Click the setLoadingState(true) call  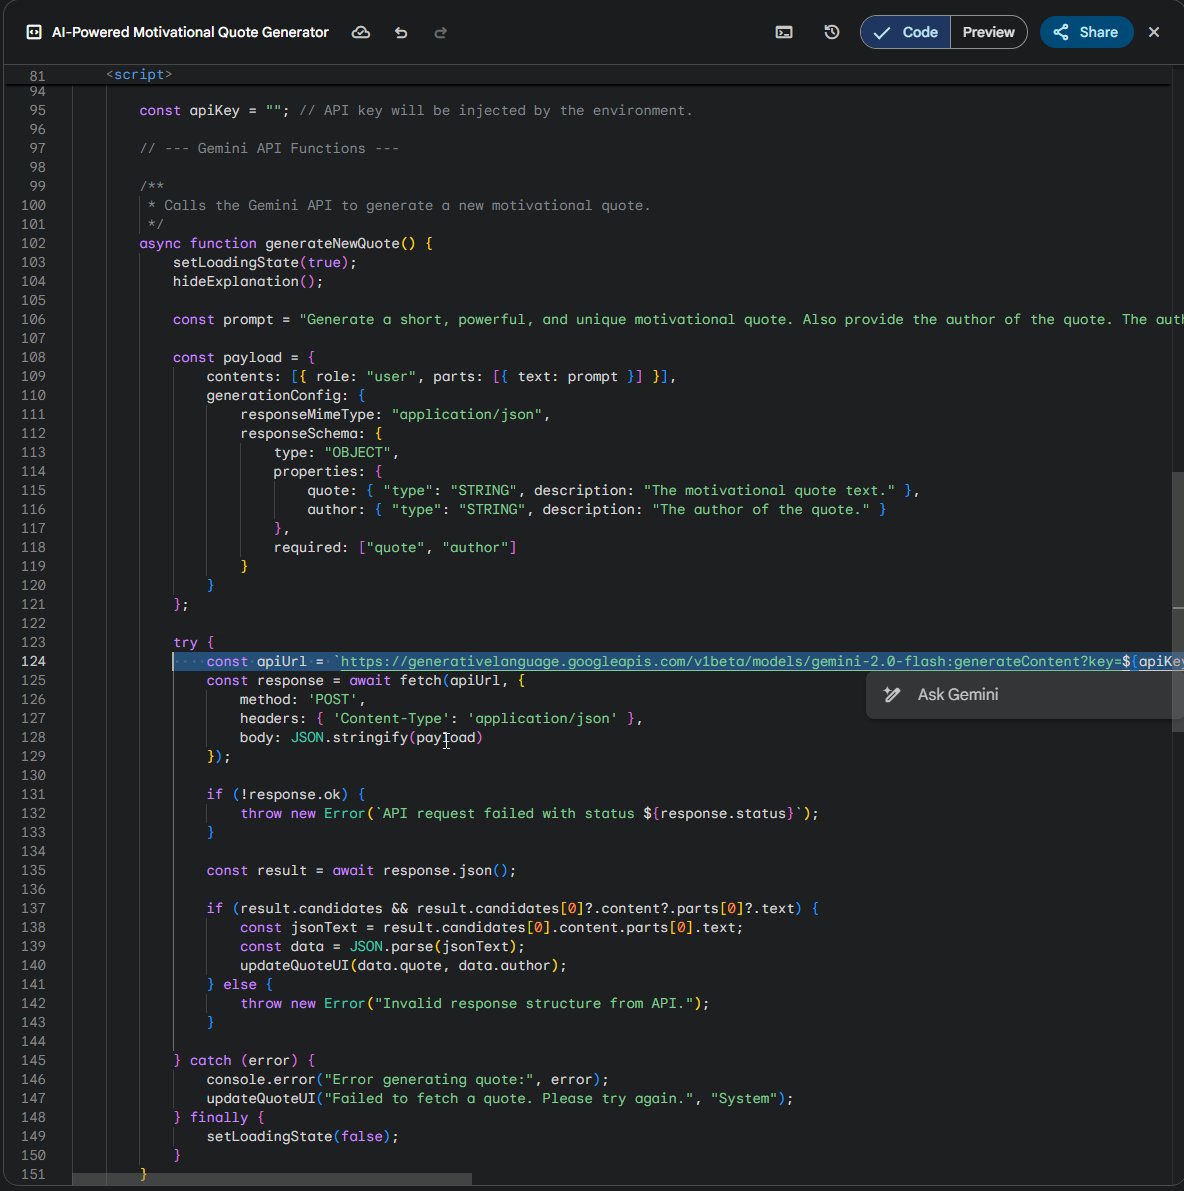pos(264,262)
